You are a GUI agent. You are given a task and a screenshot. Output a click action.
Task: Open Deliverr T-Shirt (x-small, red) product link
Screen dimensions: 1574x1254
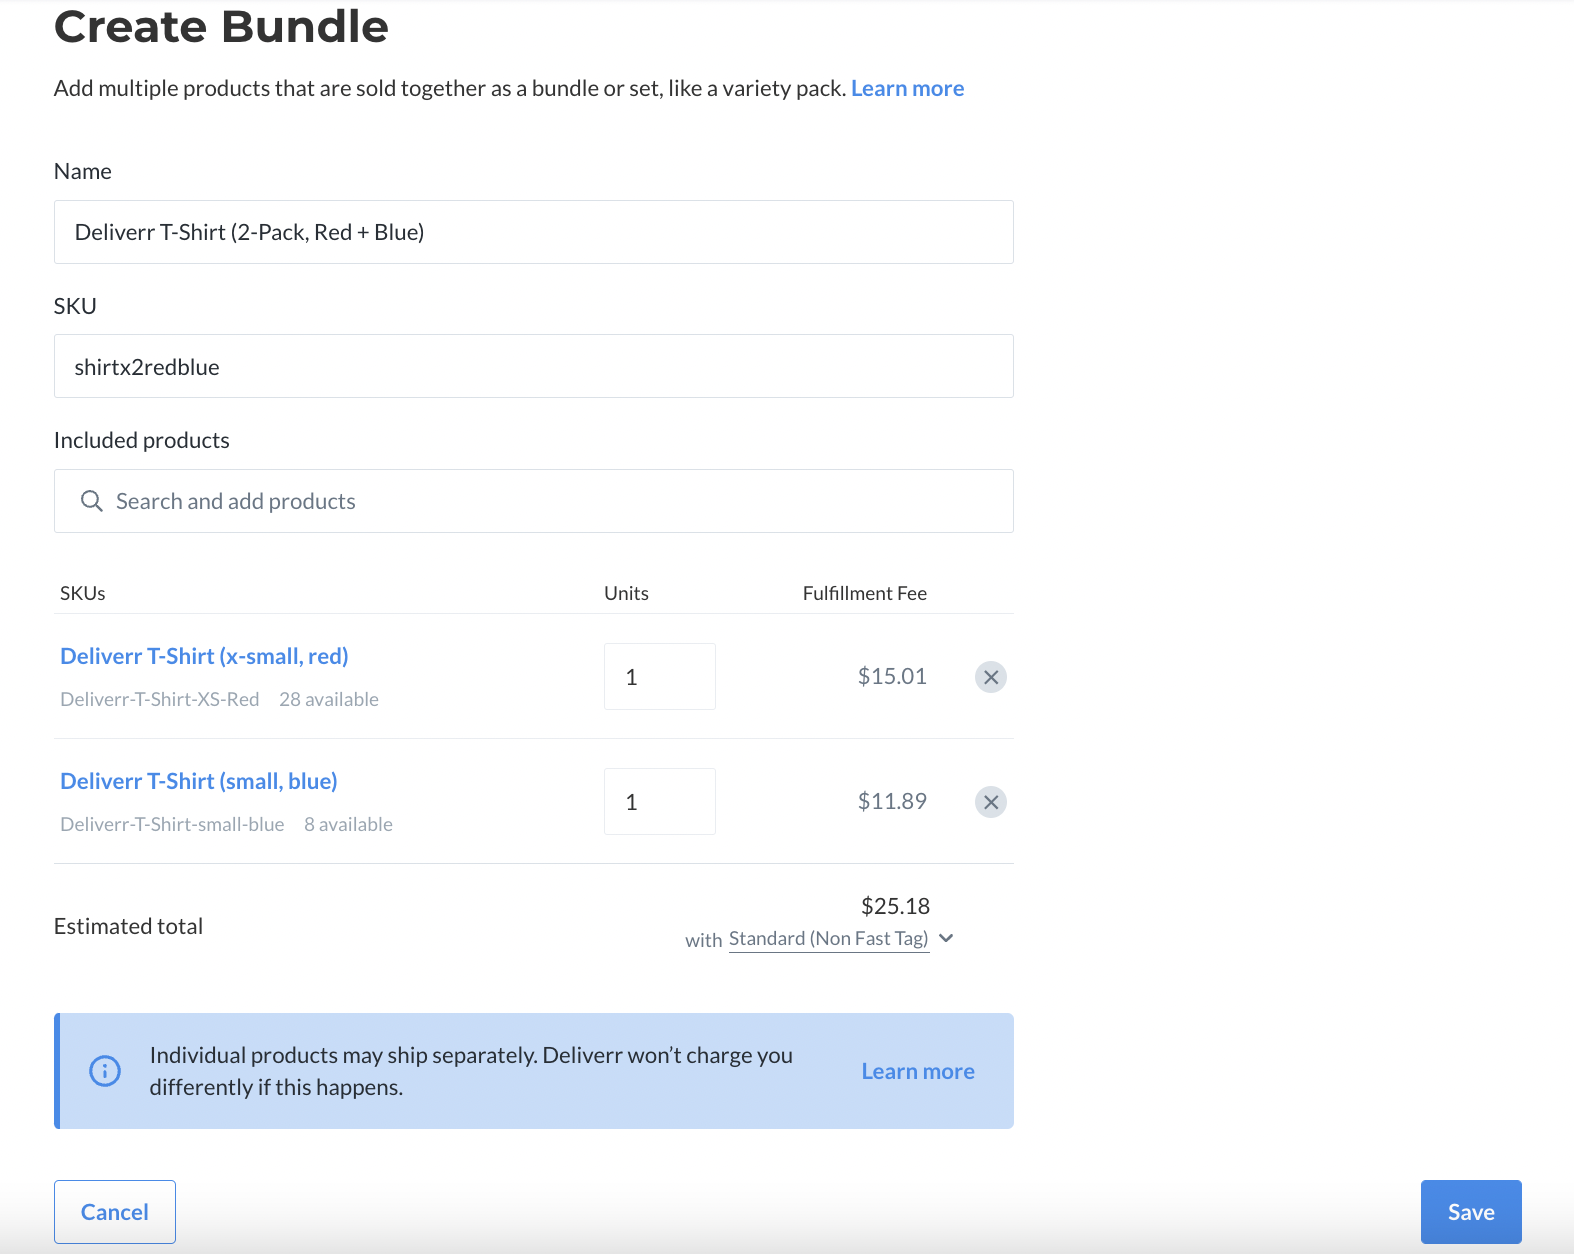(x=204, y=656)
